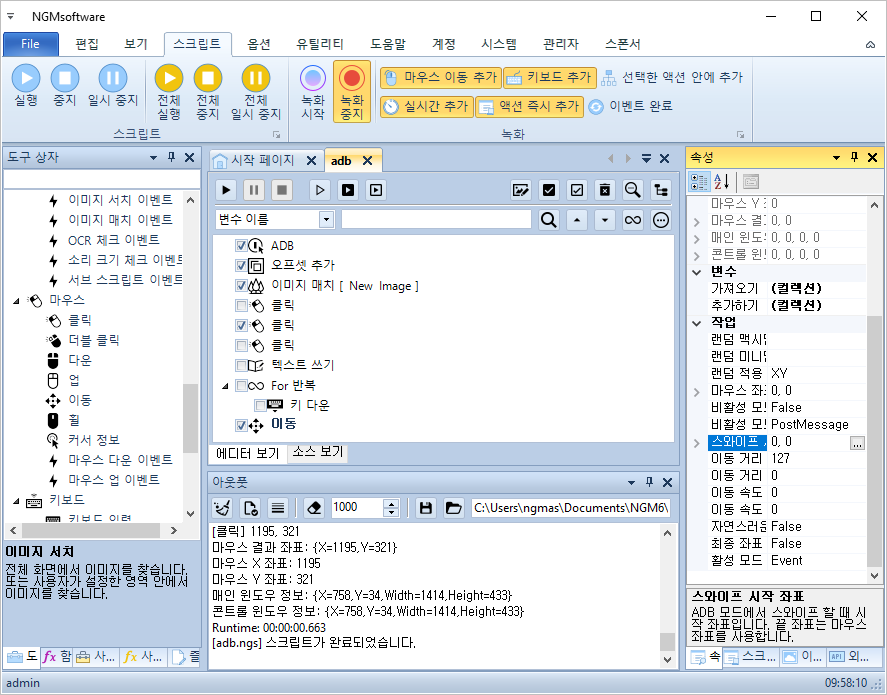Expand the 스와이프 property row
Viewport: 887px width, 695px height.
point(697,442)
